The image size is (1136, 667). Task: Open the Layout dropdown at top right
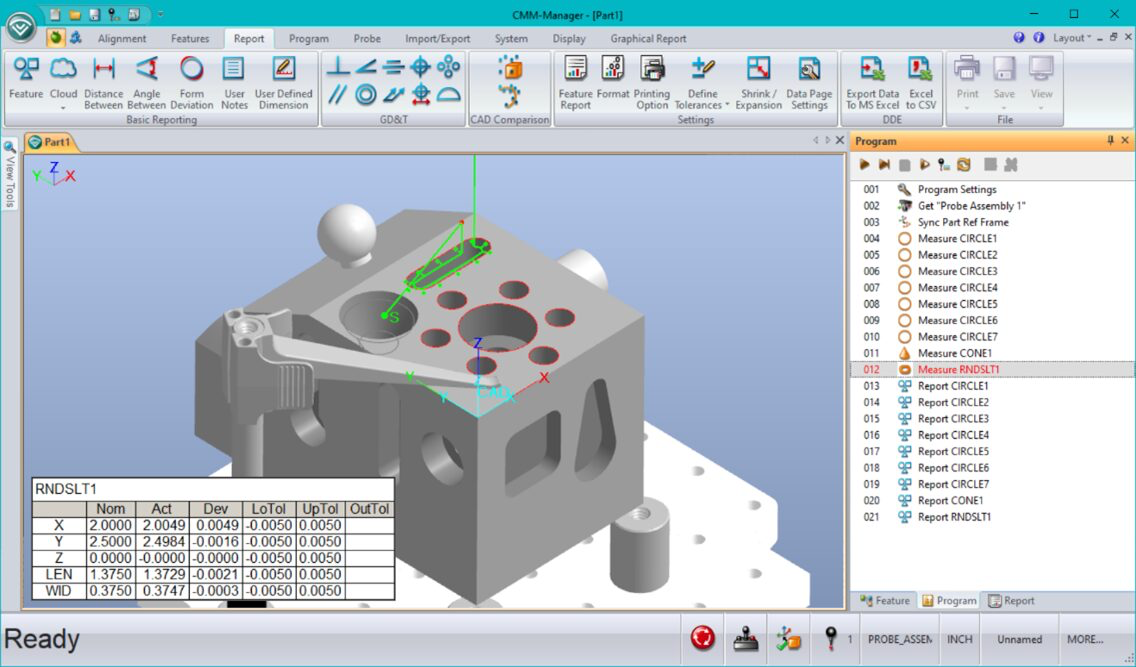click(x=1076, y=37)
